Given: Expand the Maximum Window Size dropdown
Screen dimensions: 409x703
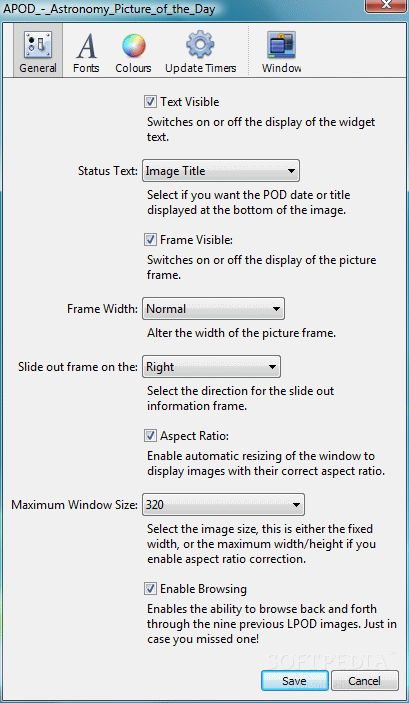Looking at the screenshot, I should click(223, 505).
